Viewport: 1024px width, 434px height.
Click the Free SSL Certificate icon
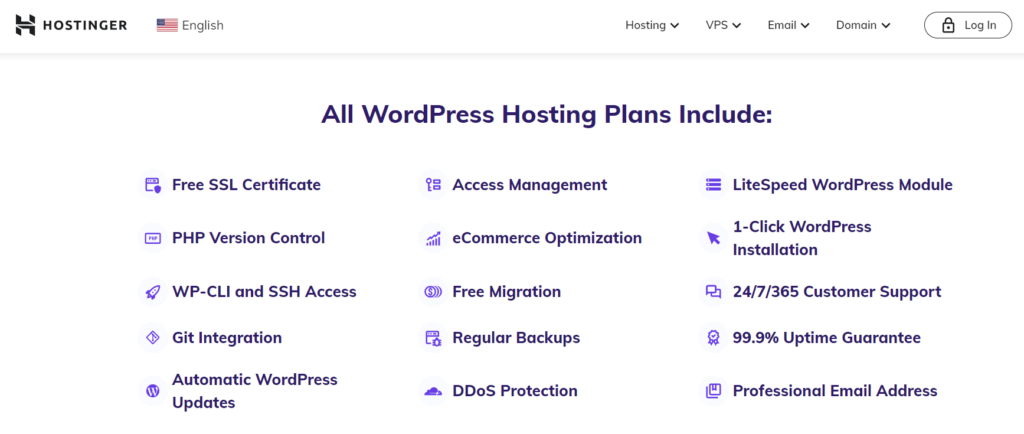click(153, 185)
